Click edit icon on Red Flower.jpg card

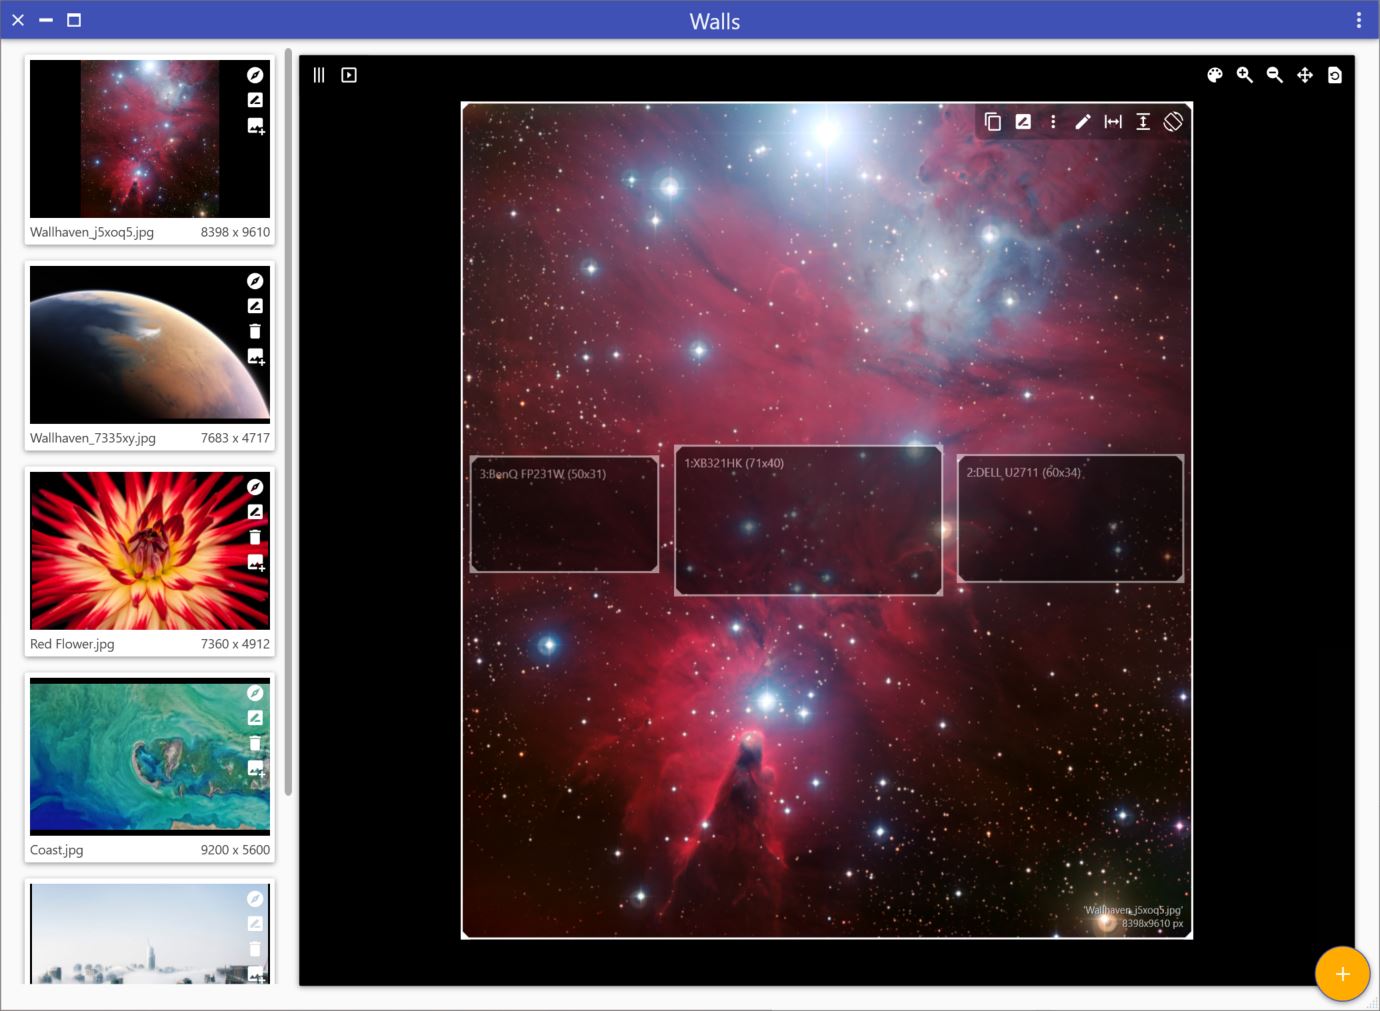point(255,512)
